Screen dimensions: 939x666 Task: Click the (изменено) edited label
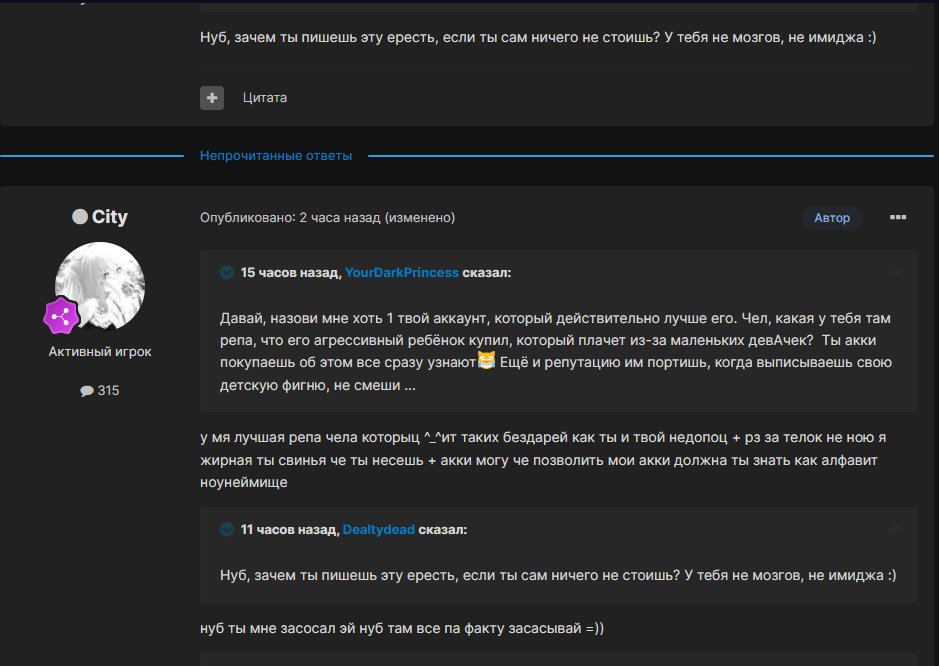point(420,217)
